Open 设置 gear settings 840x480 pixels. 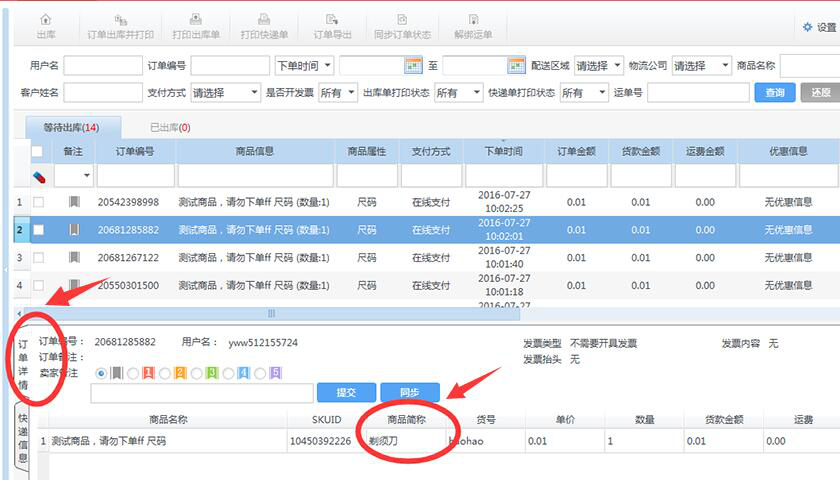[x=808, y=27]
